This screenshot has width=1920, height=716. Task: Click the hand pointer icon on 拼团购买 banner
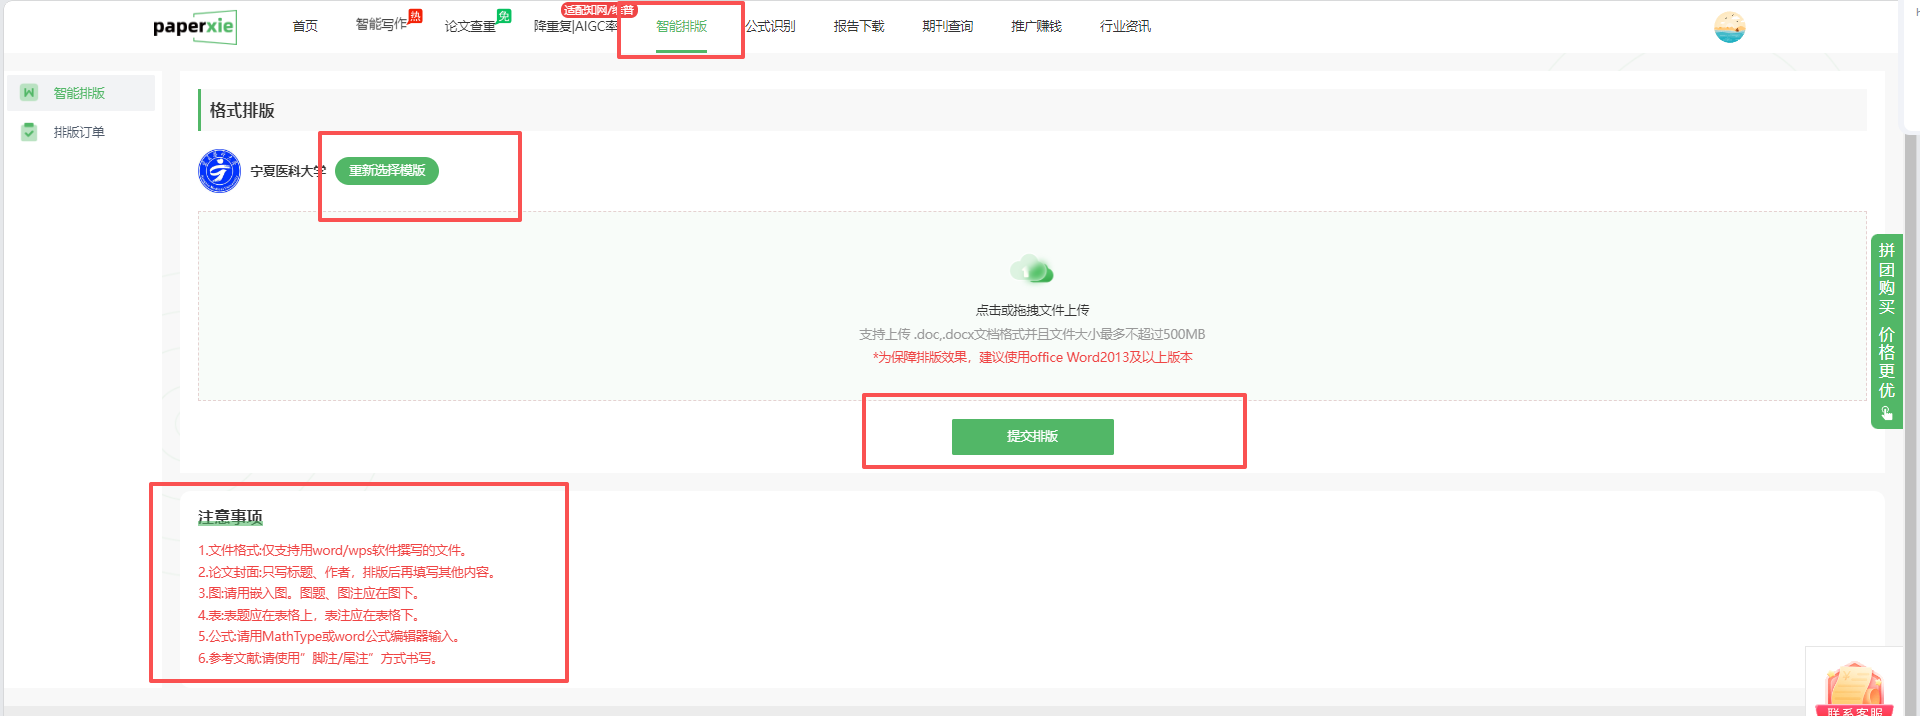click(1886, 413)
